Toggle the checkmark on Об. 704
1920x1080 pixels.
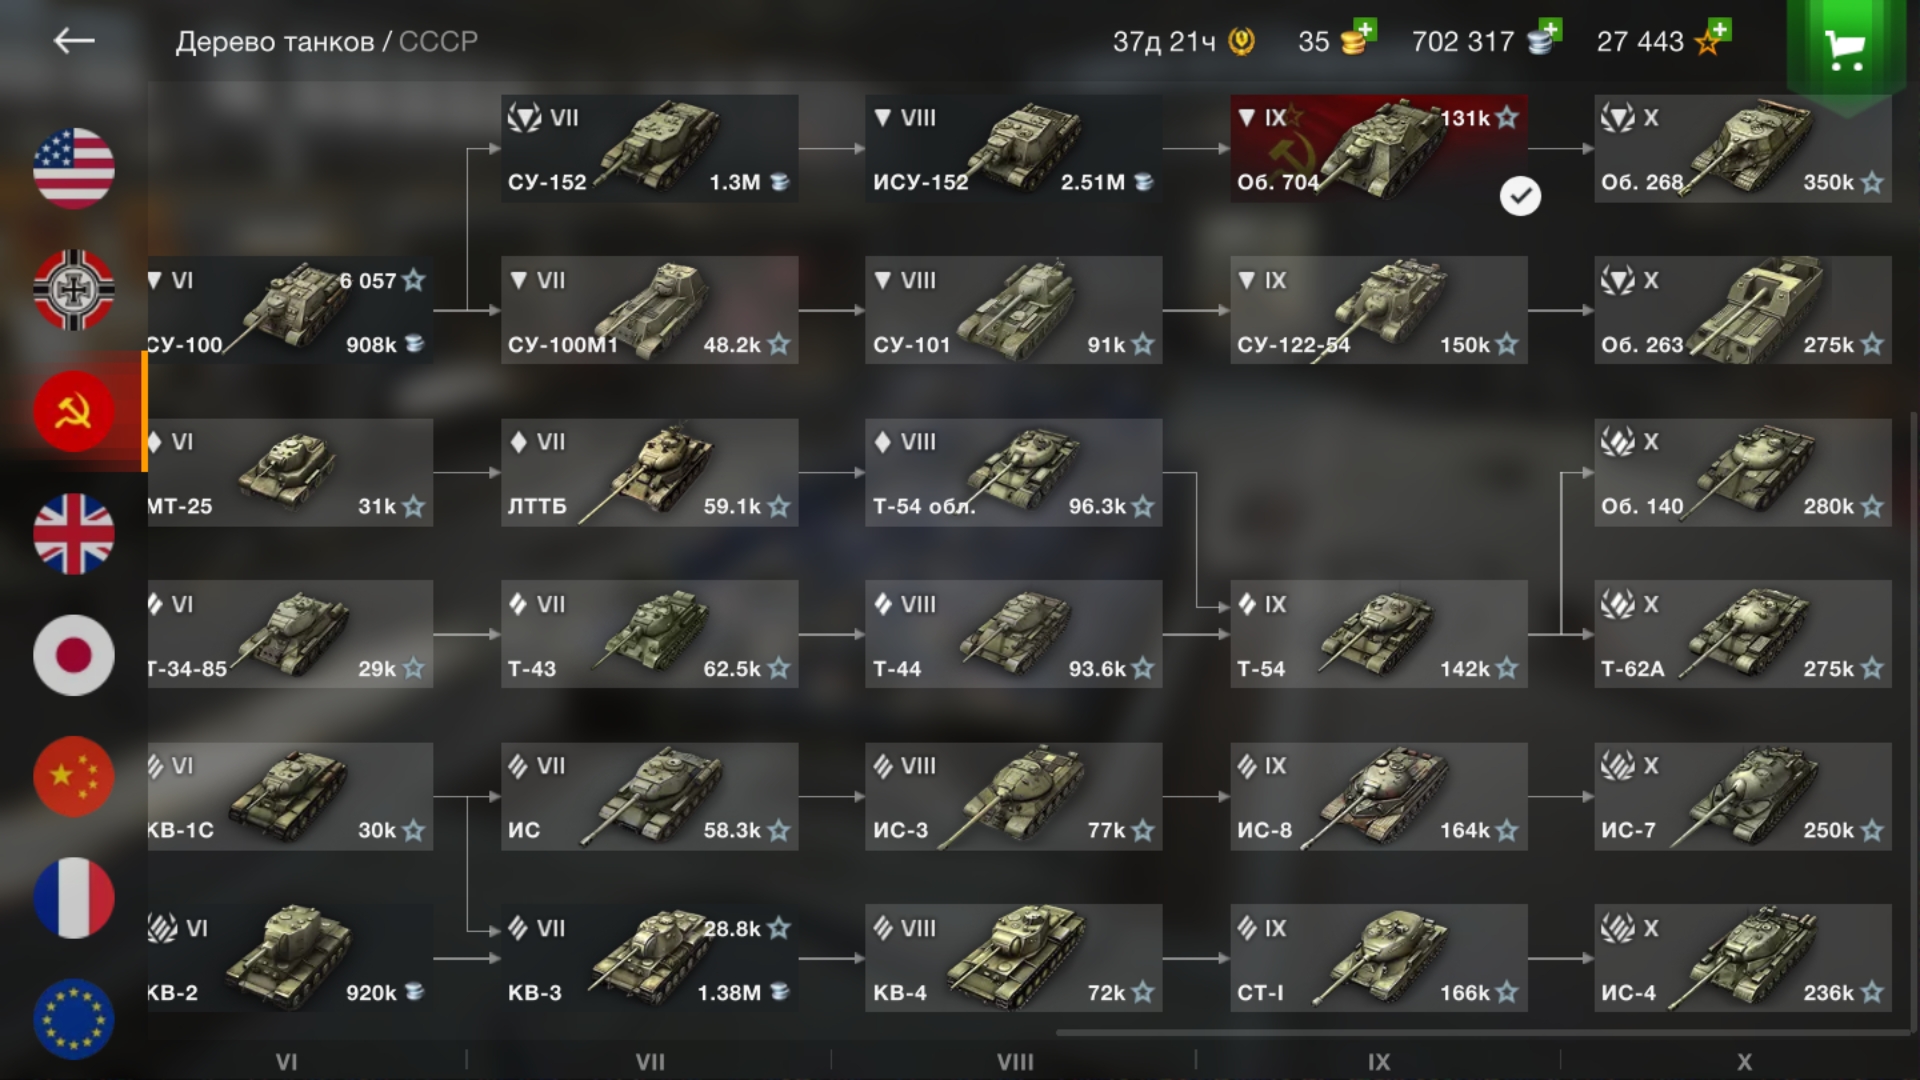point(1520,196)
